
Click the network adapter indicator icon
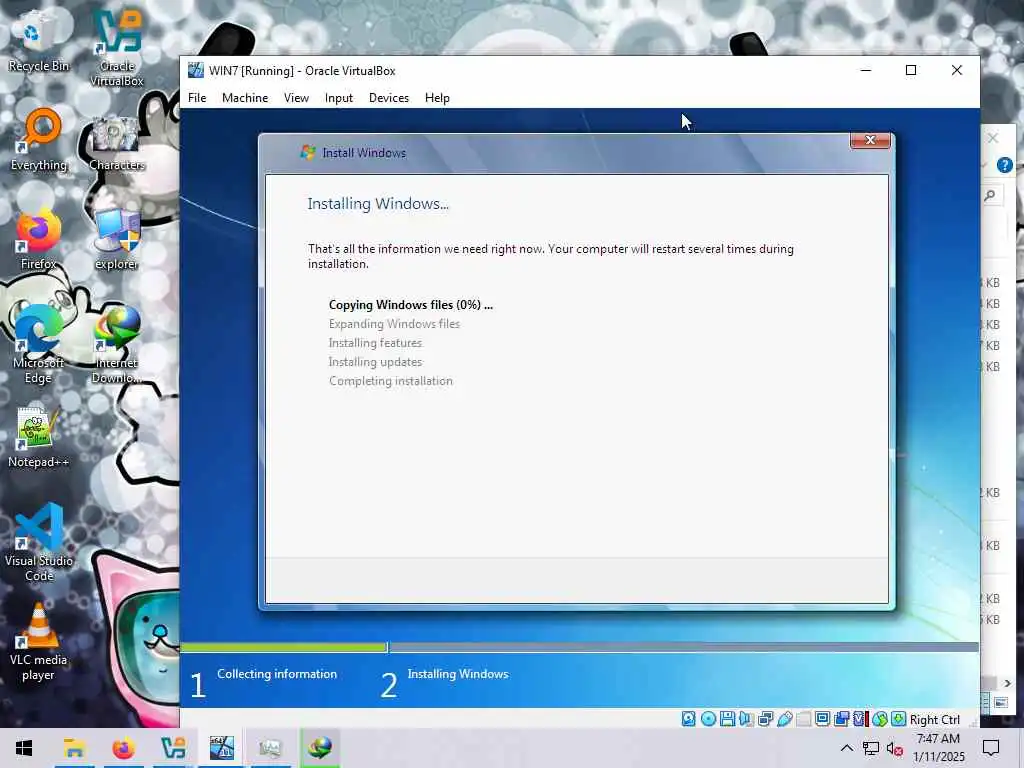[x=765, y=719]
